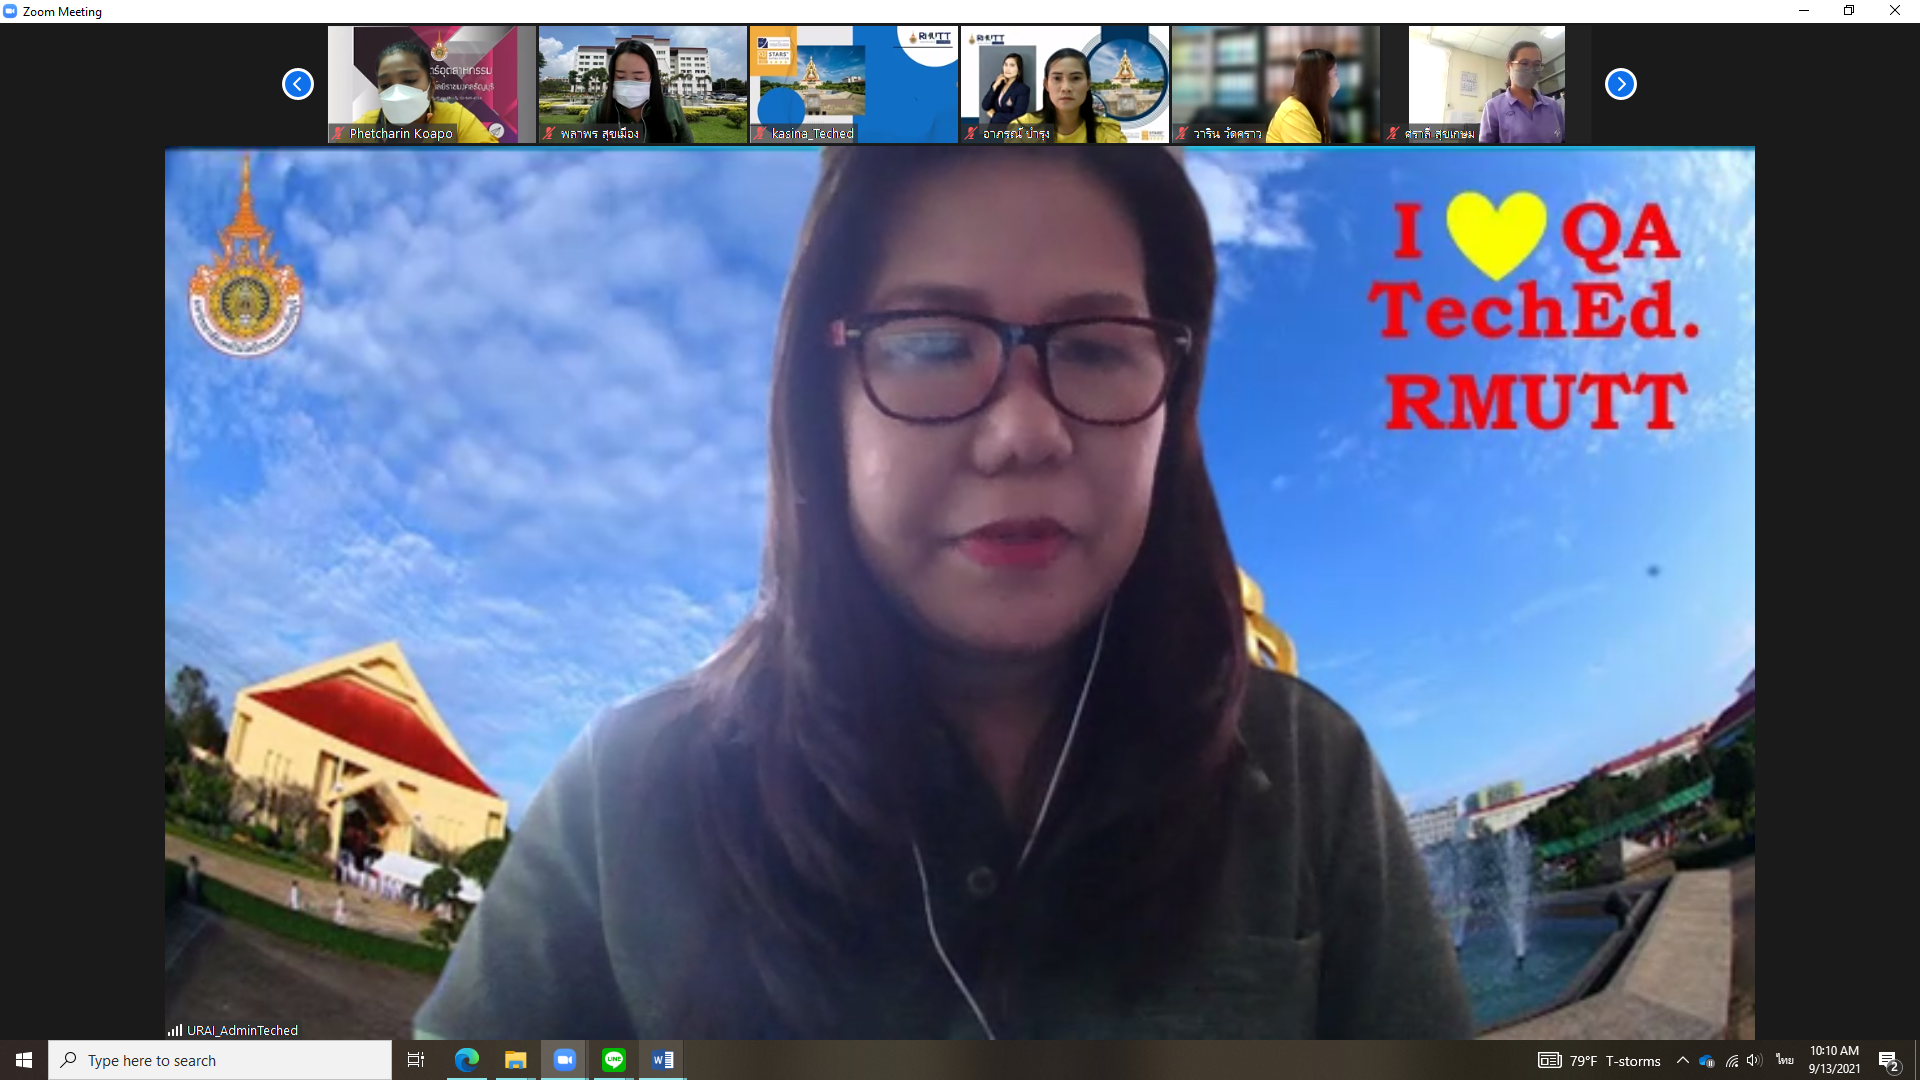Select อาภรณ์ บำรุง video thumbnail
Viewport: 1920px width, 1080px height.
pyautogui.click(x=1065, y=84)
